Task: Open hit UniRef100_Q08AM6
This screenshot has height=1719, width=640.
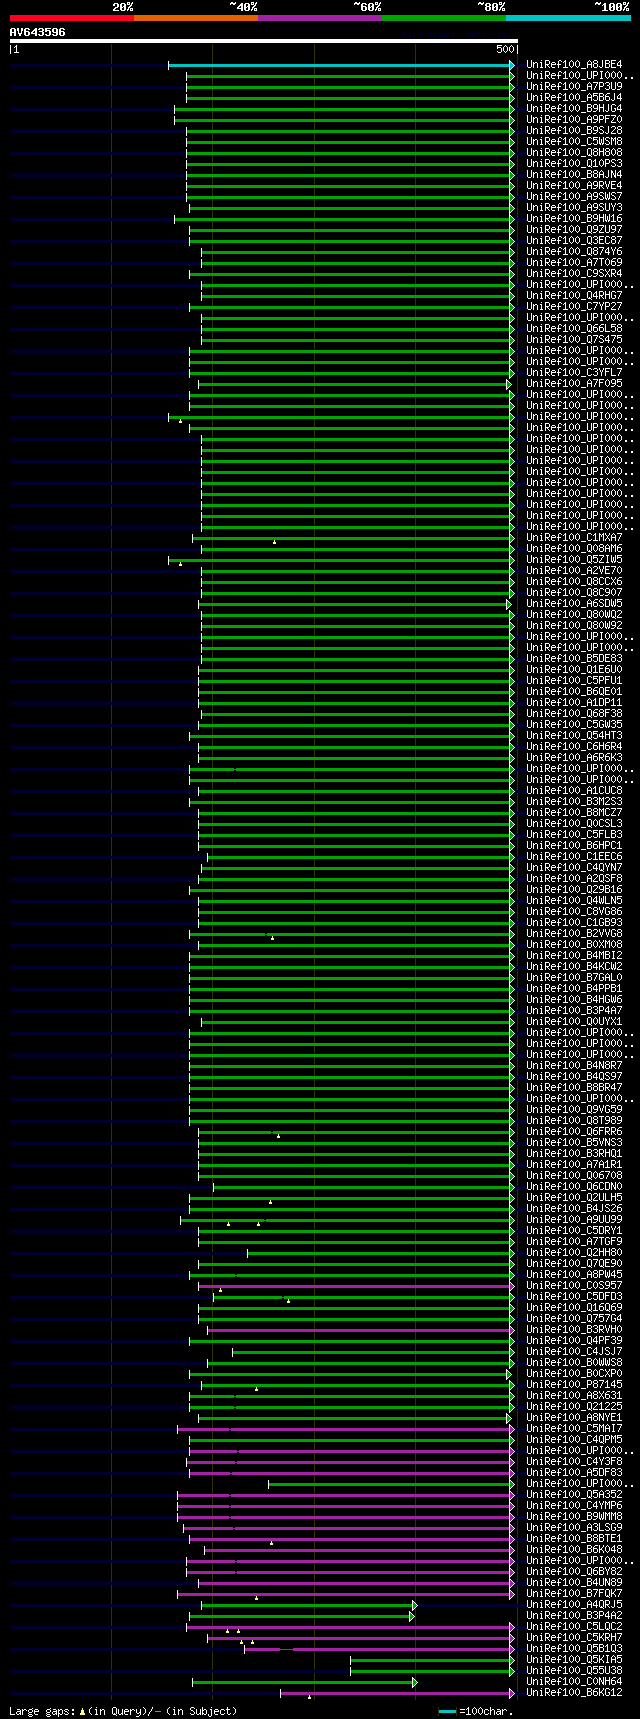Action: coord(574,549)
